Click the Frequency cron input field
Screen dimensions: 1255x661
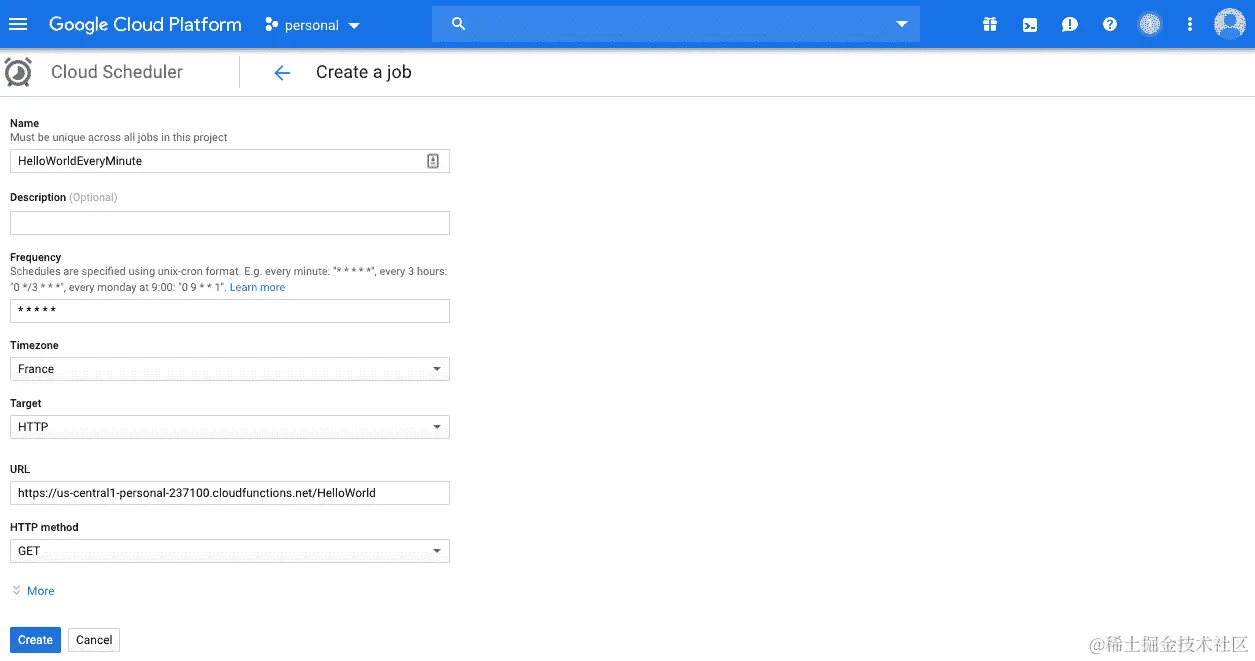(230, 311)
